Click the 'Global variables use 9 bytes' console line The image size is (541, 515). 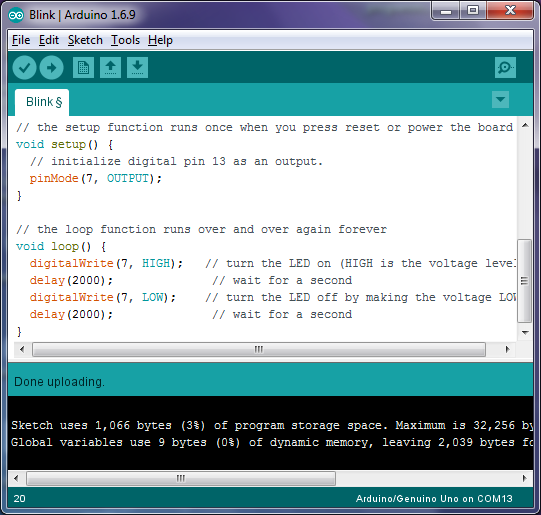pos(272,442)
